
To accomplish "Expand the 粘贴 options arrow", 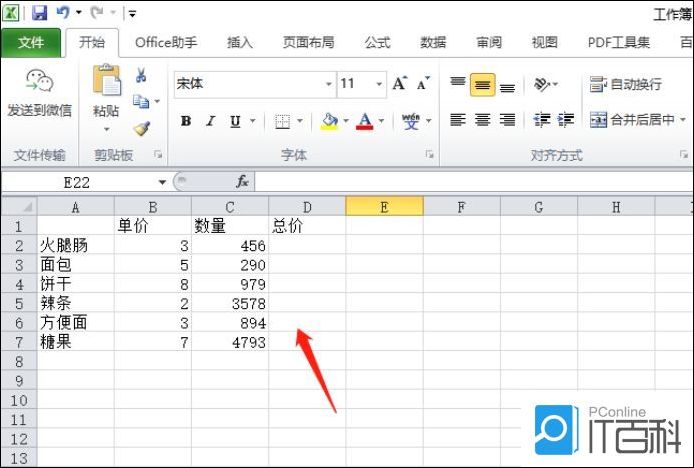I will click(106, 129).
